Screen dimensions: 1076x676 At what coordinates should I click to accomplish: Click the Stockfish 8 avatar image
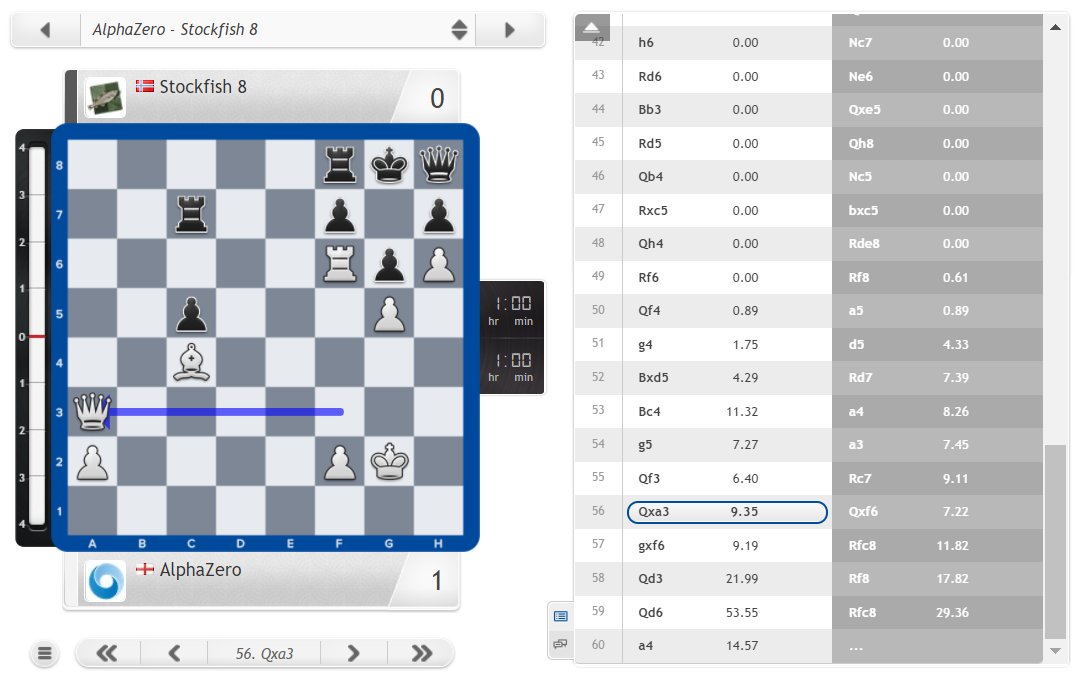pos(105,97)
